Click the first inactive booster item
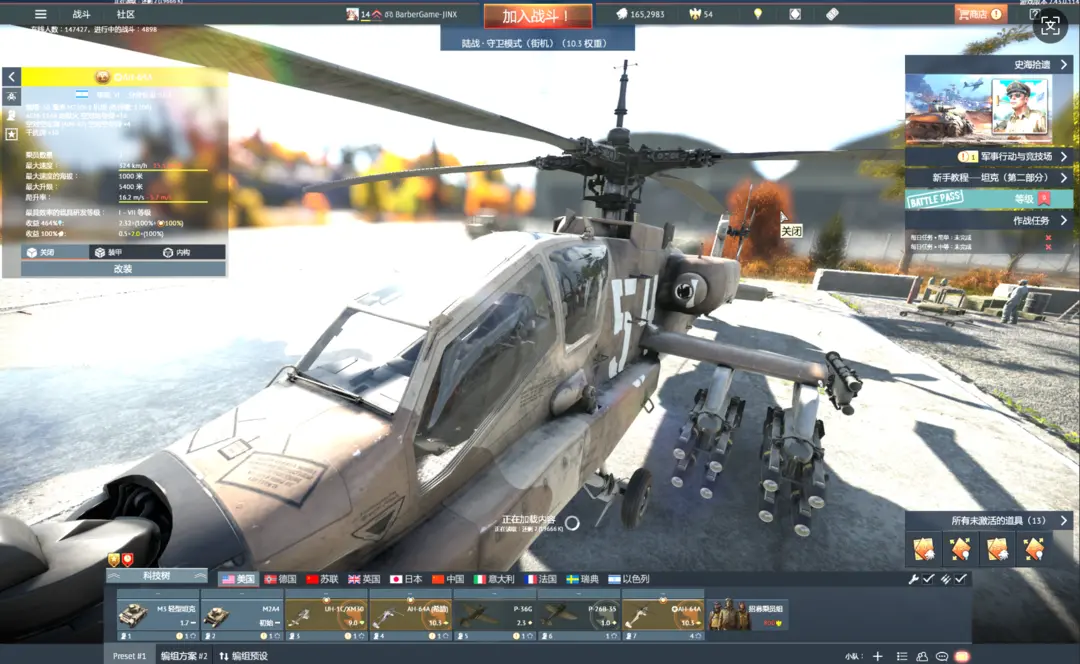1080x664 pixels. (924, 549)
